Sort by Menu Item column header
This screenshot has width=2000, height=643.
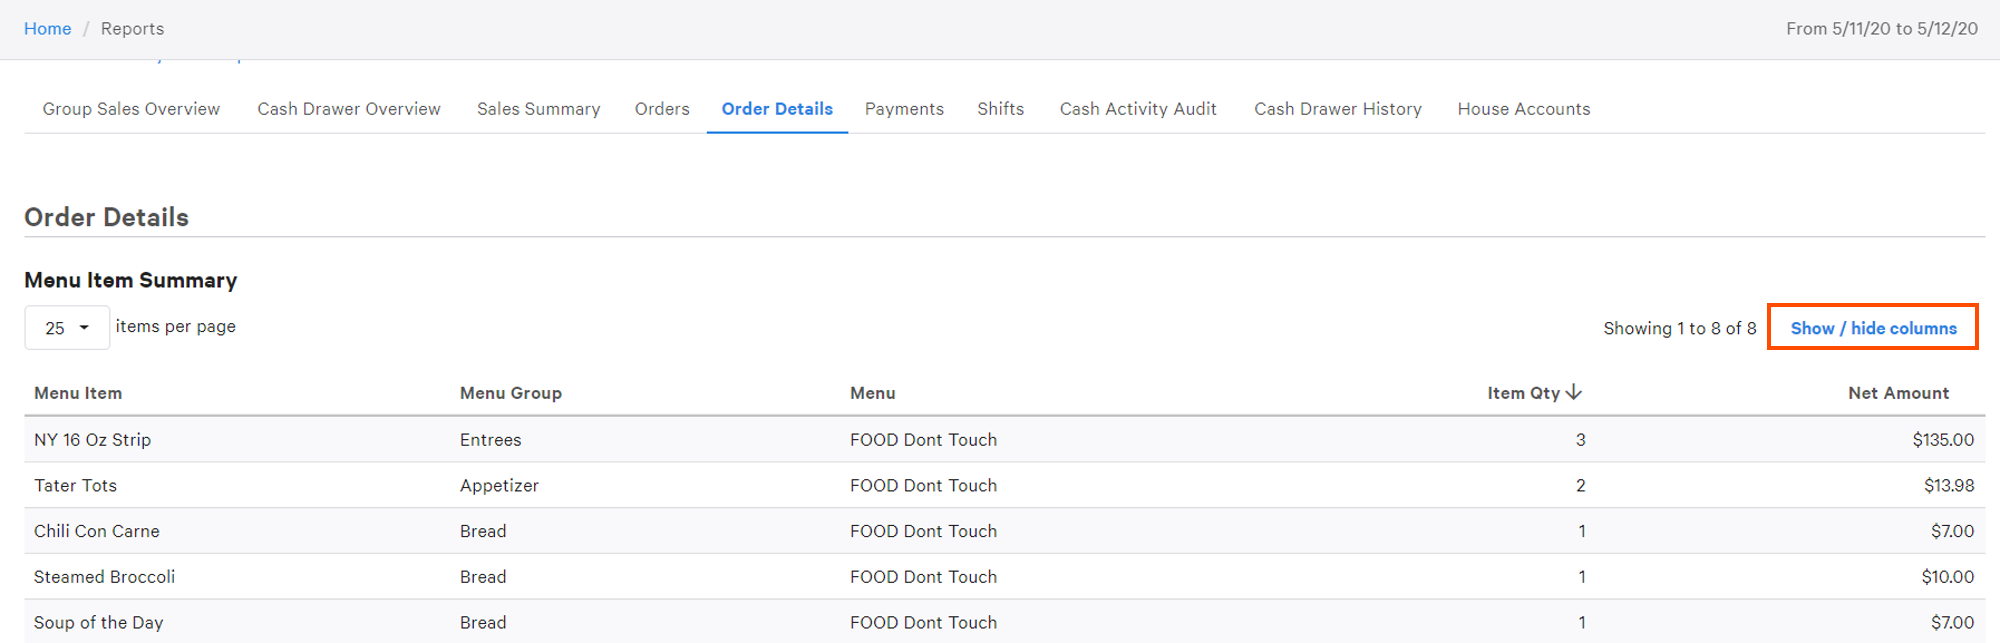(x=78, y=393)
